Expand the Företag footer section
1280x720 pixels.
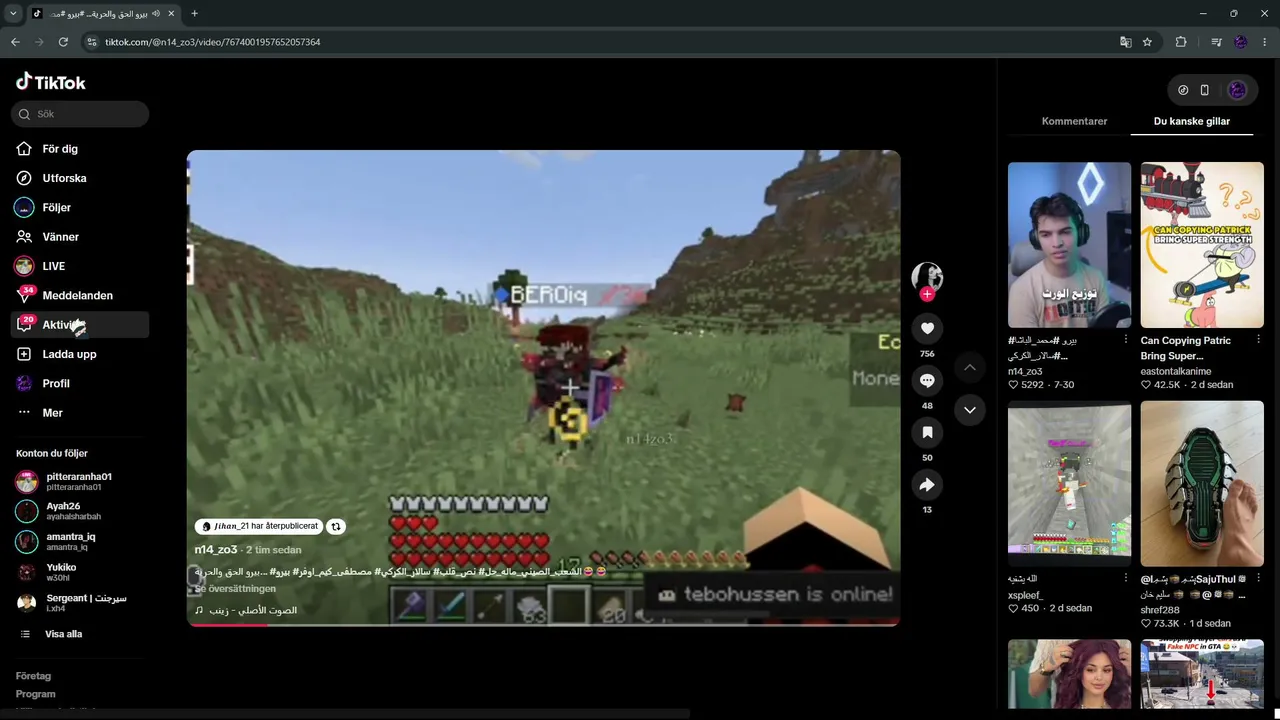34,676
